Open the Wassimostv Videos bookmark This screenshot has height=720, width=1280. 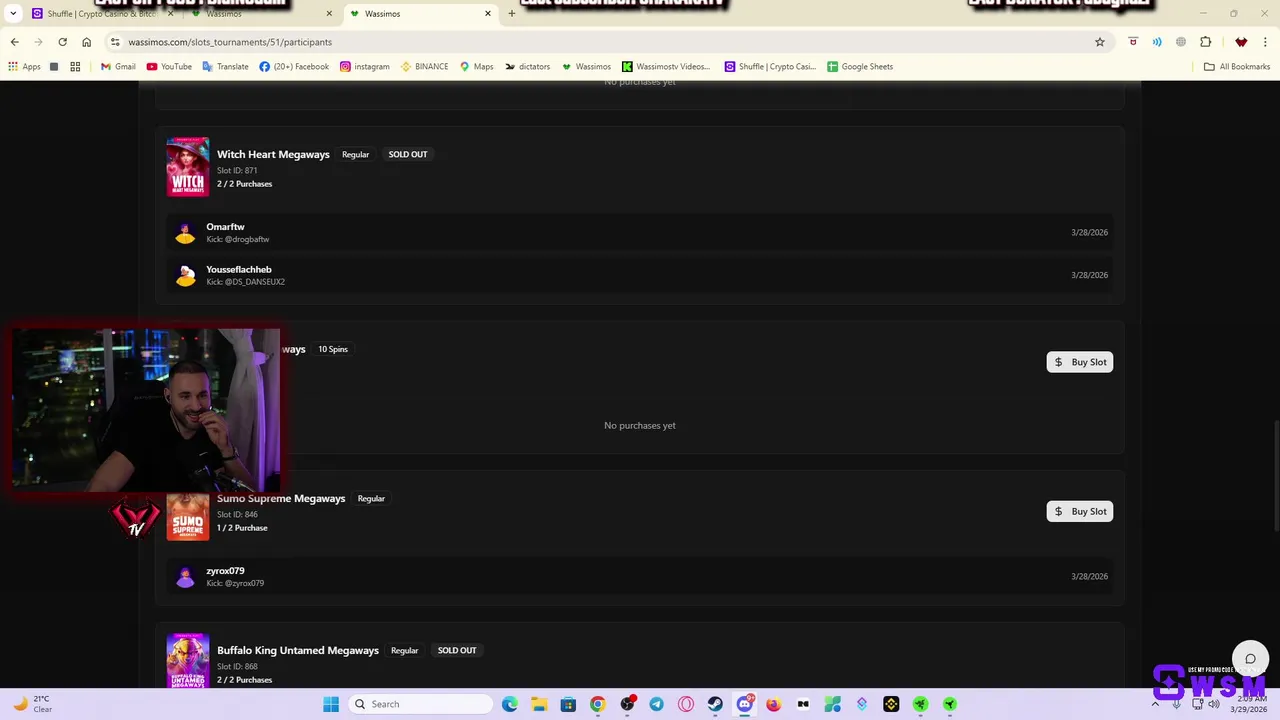[666, 67]
